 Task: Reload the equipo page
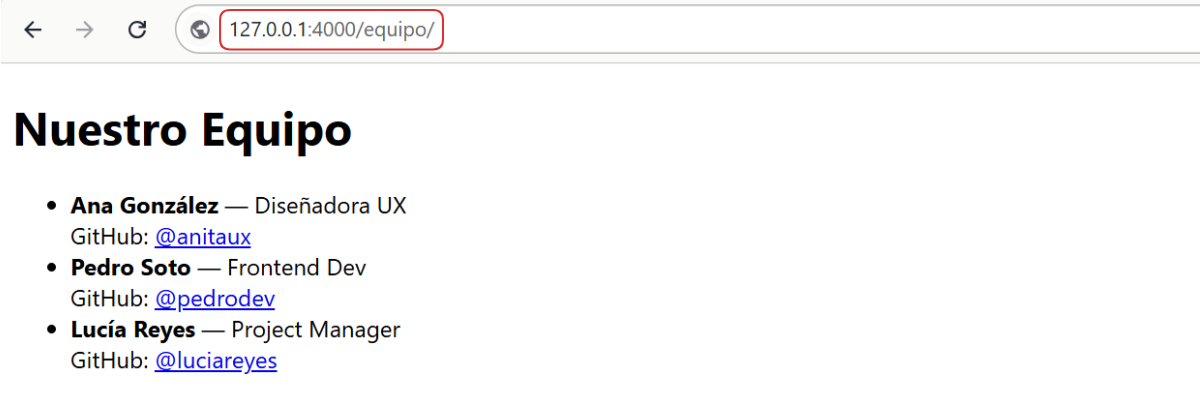point(138,30)
